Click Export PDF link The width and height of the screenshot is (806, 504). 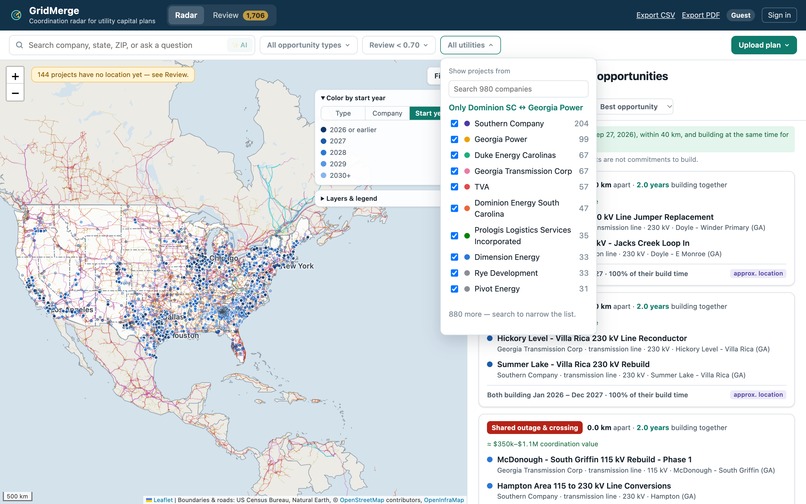(x=701, y=15)
